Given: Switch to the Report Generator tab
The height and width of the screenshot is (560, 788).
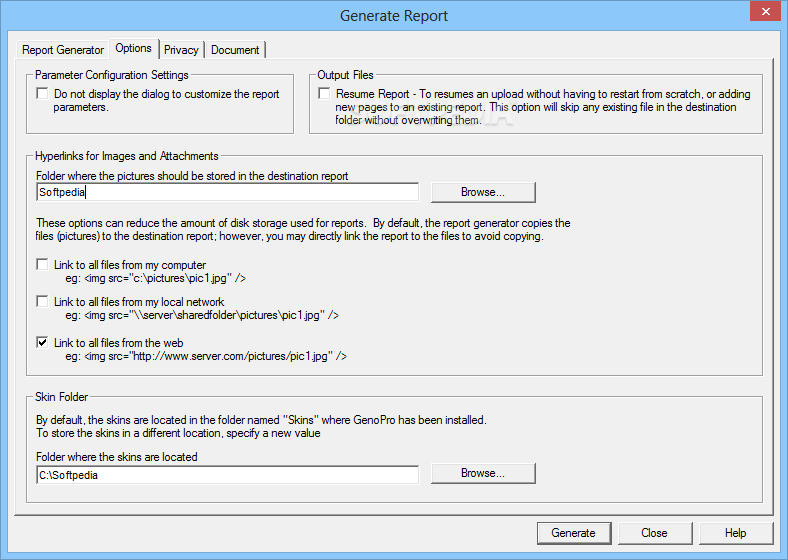Looking at the screenshot, I should 63,50.
